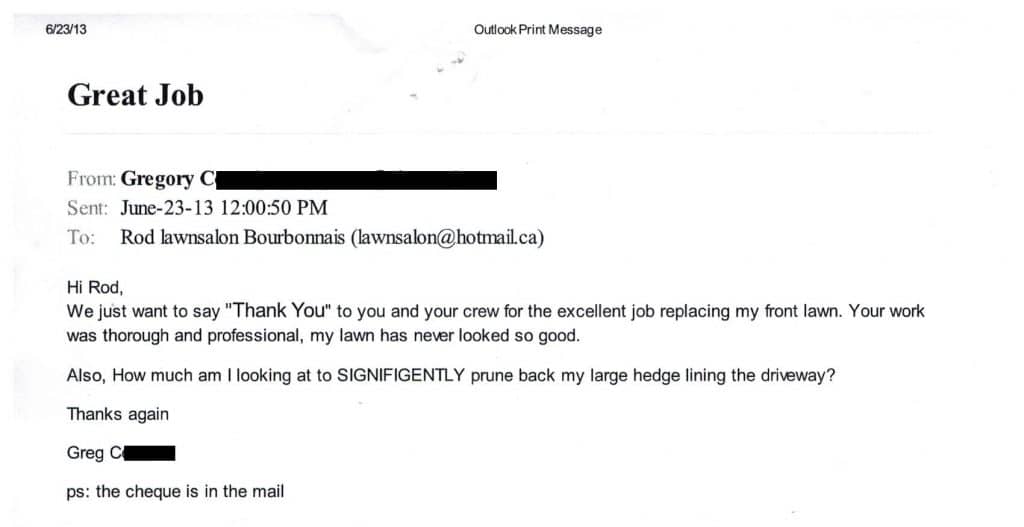Select the Sent timestamp June-23-13 12:00:50 PM
This screenshot has width=1024, height=527.
point(224,208)
